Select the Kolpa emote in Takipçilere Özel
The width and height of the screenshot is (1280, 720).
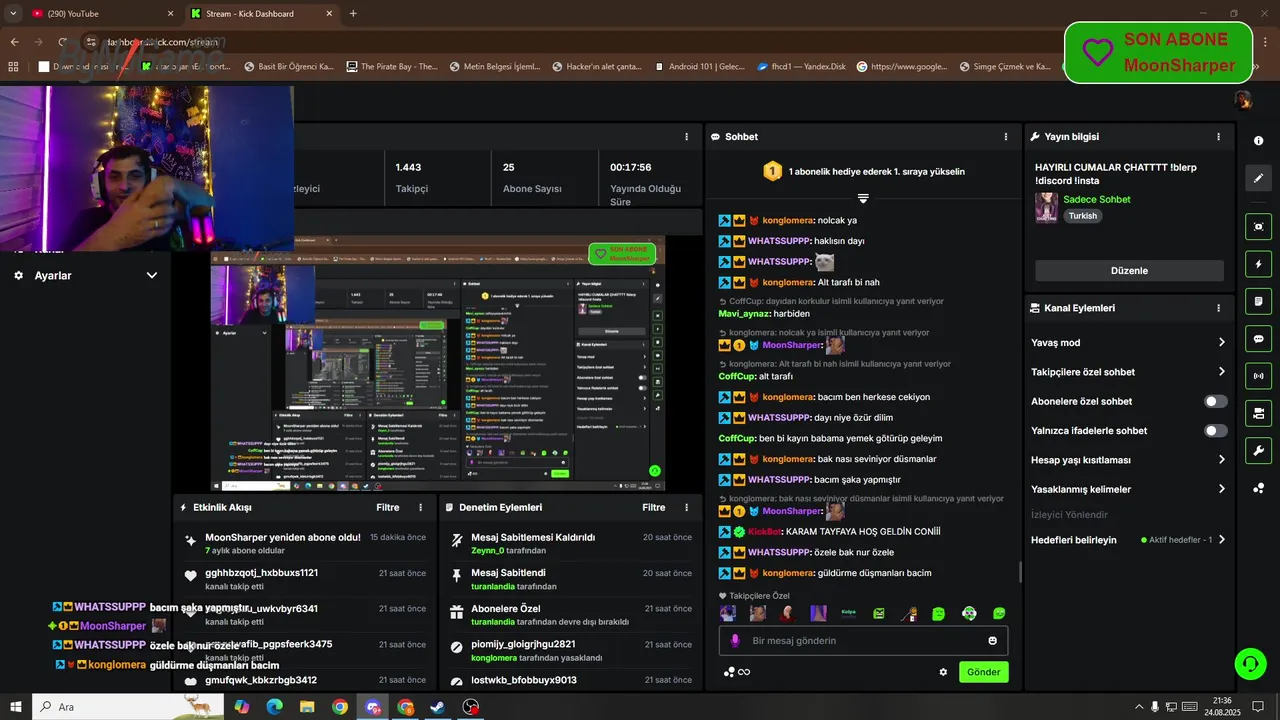[x=848, y=613]
